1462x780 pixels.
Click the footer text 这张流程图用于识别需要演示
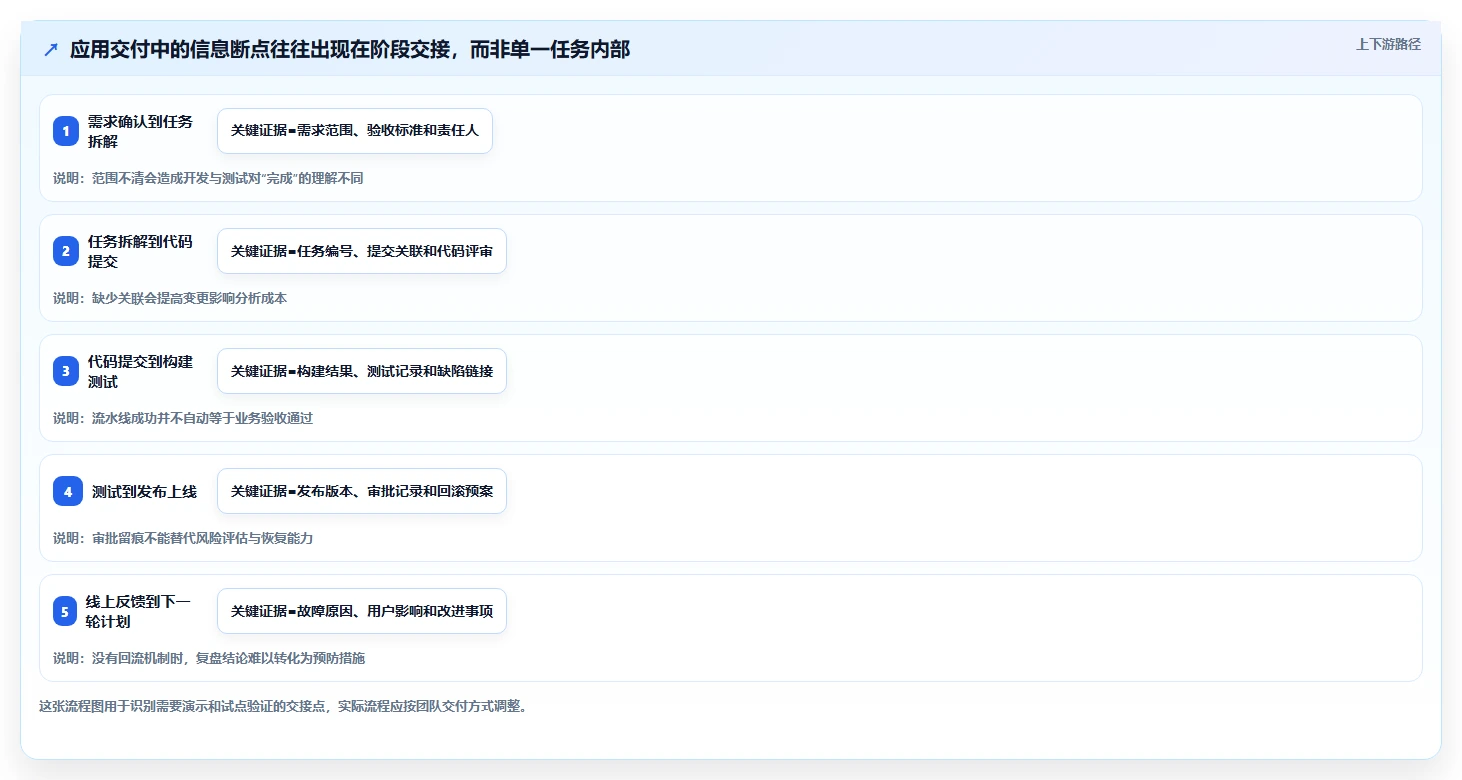pos(283,706)
